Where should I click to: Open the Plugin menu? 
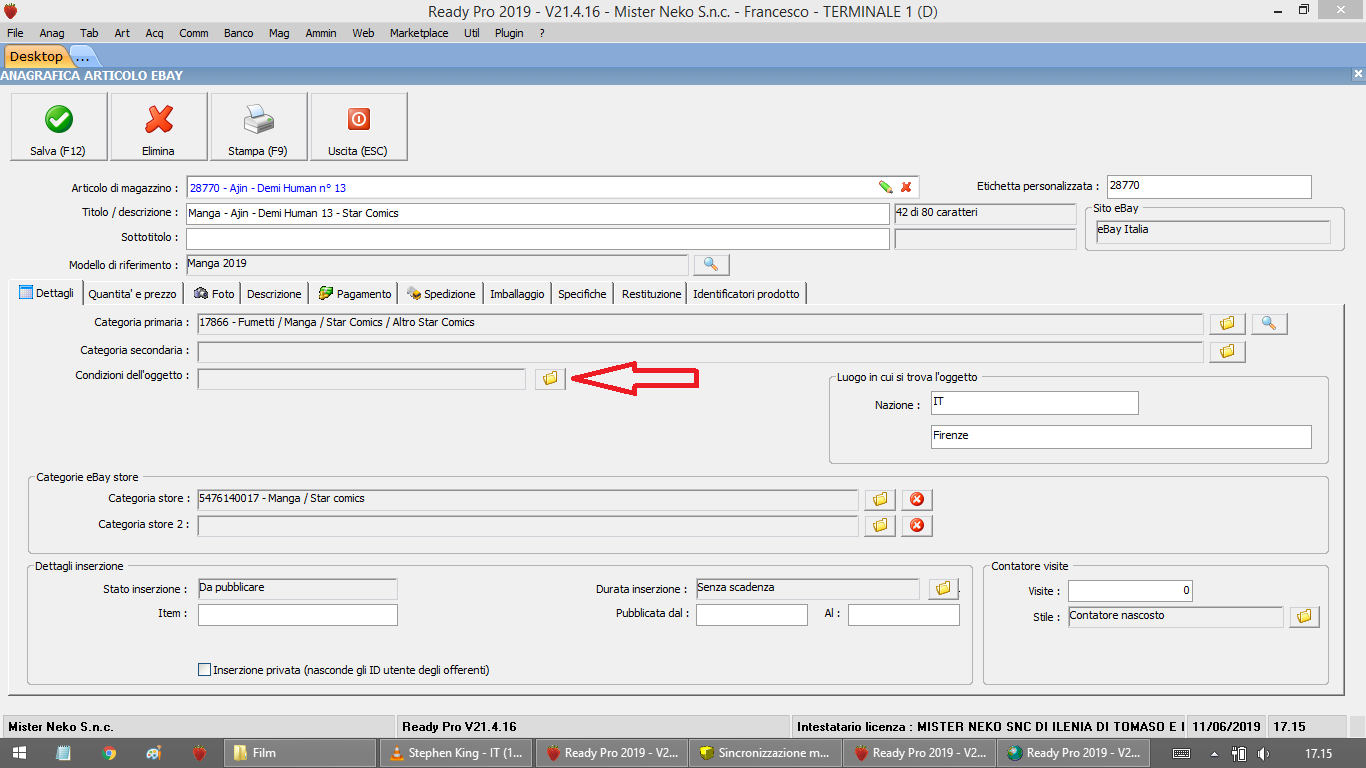point(509,33)
